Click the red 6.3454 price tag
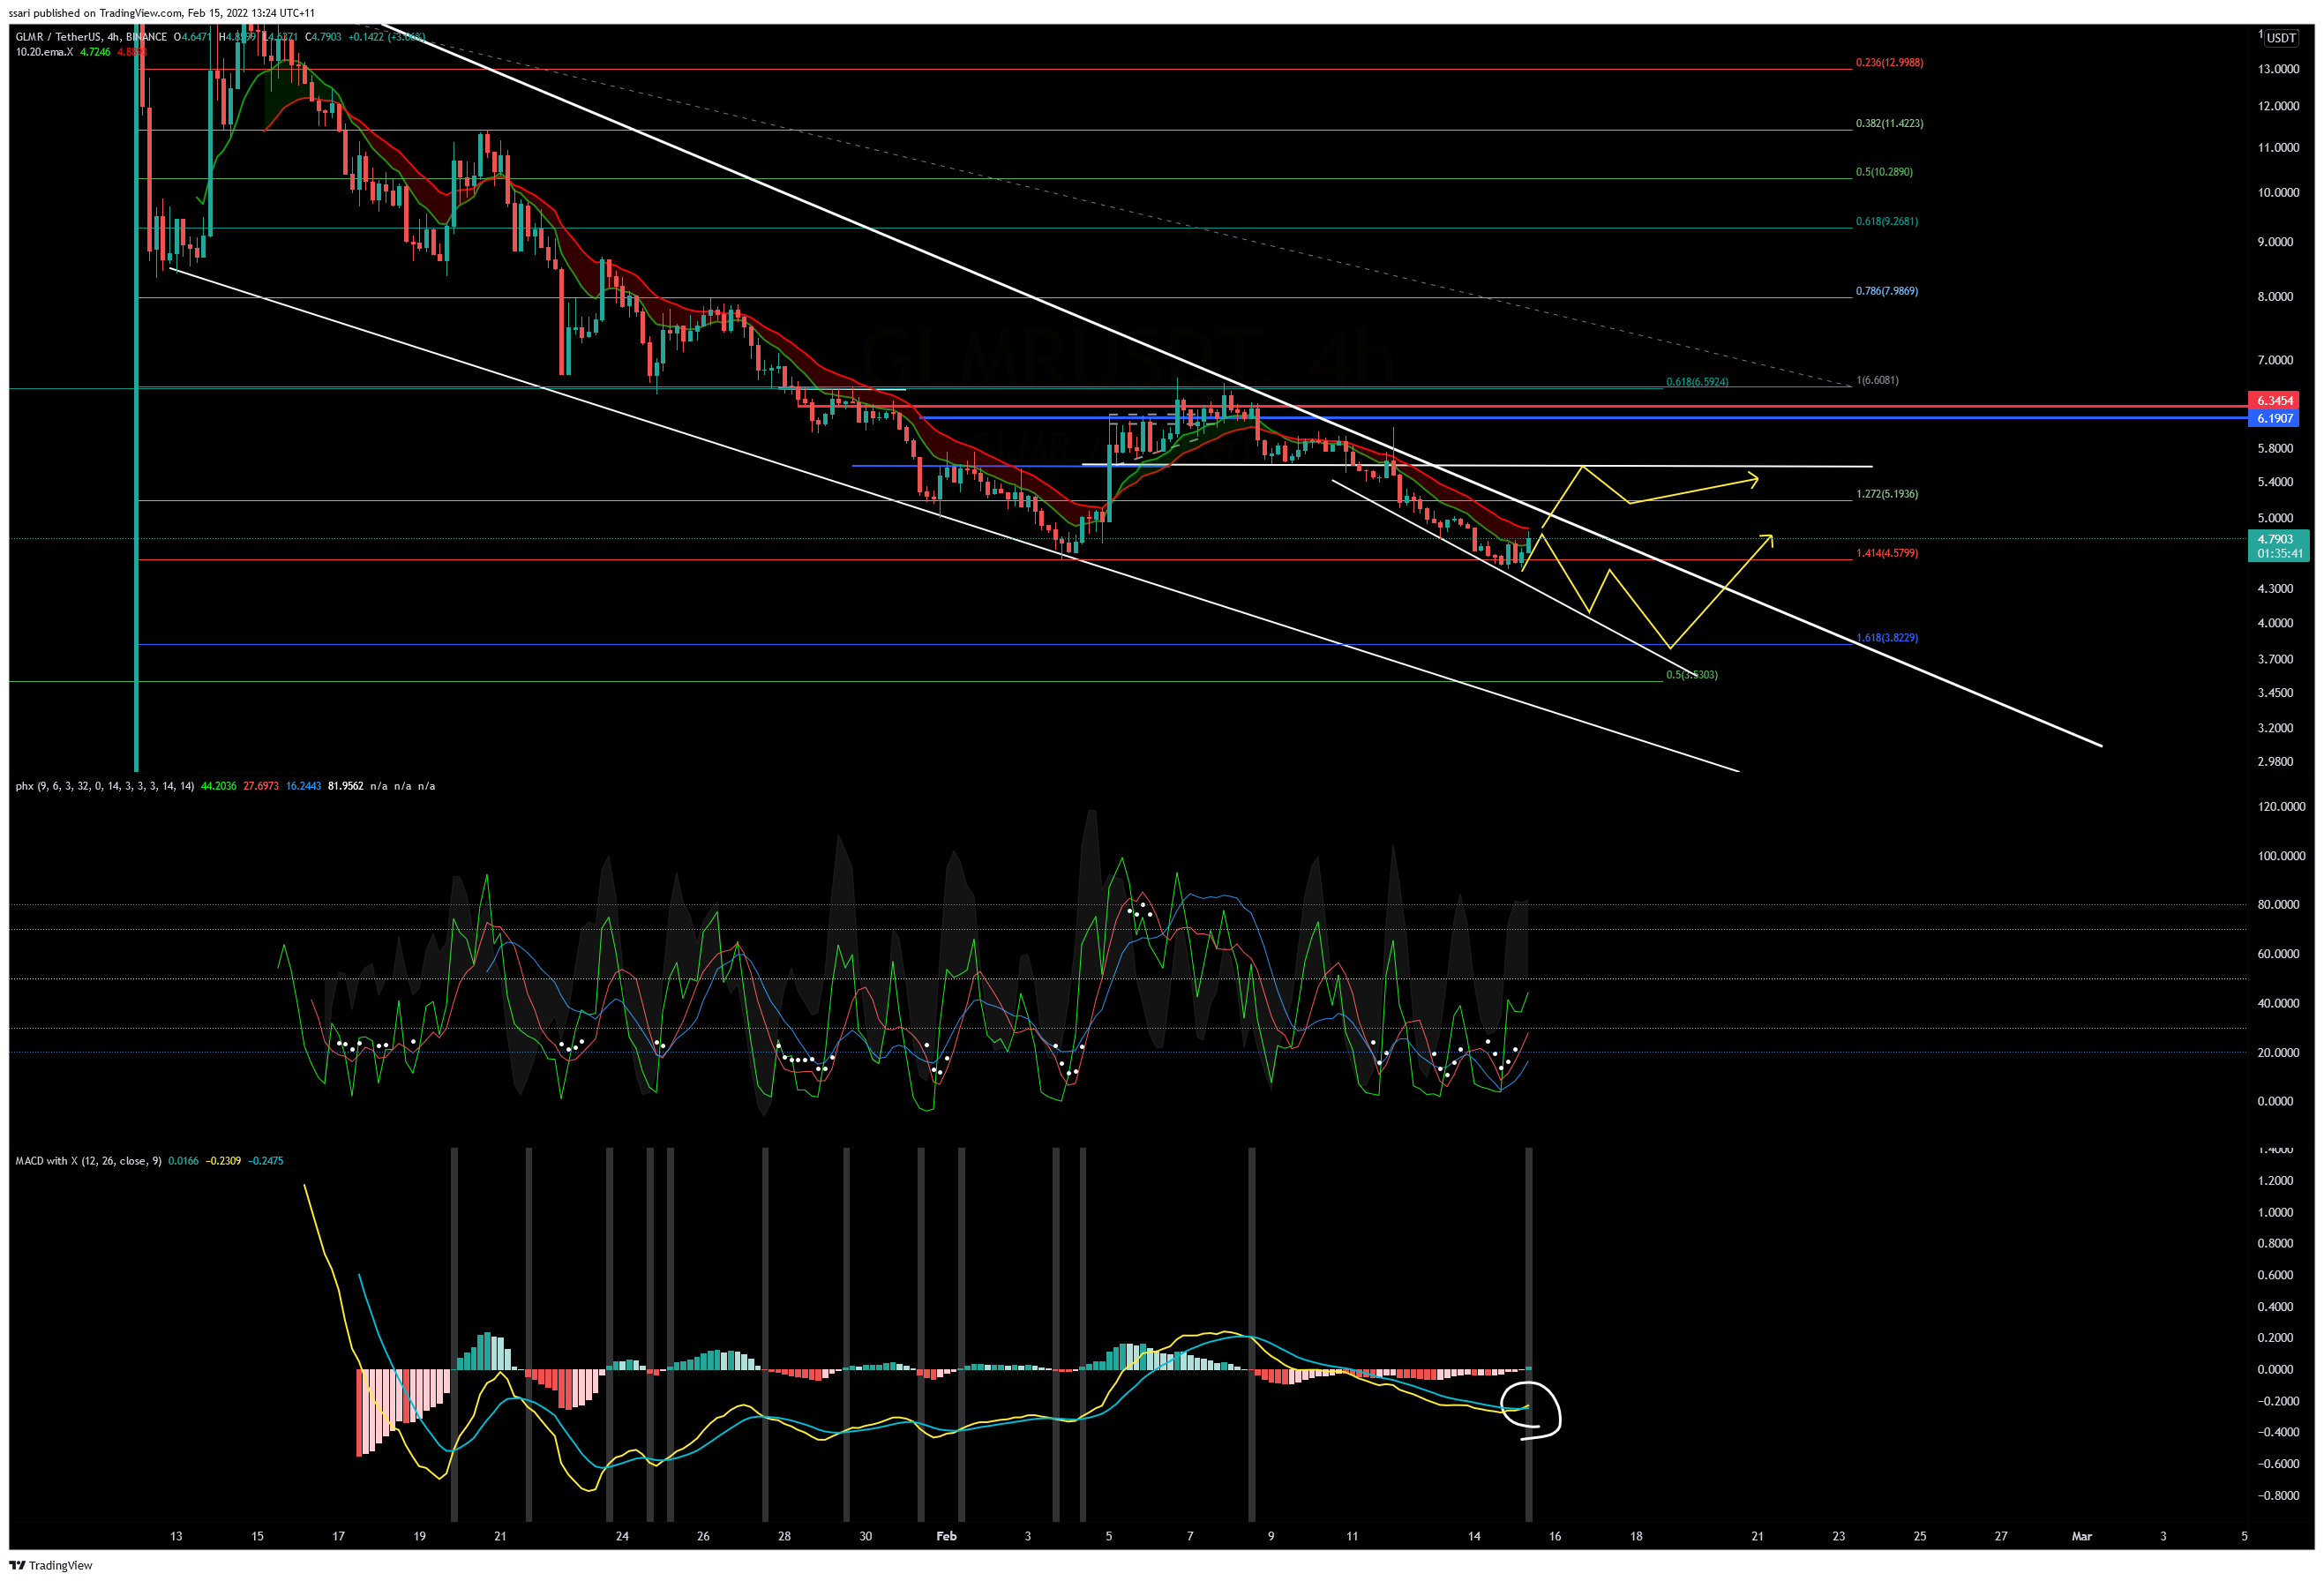This screenshot has height=1581, width=2324. [x=2274, y=400]
